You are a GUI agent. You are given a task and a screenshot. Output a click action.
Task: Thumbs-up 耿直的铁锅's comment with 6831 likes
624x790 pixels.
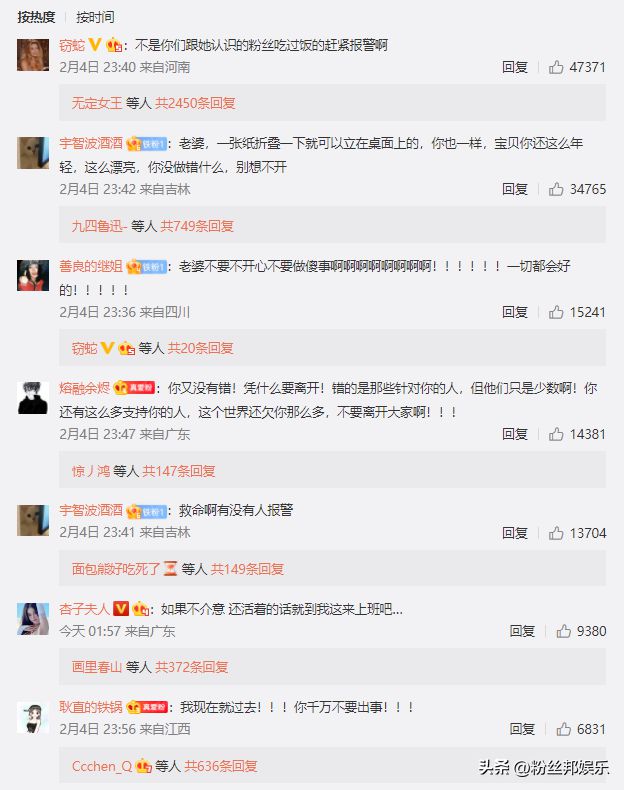pyautogui.click(x=564, y=729)
